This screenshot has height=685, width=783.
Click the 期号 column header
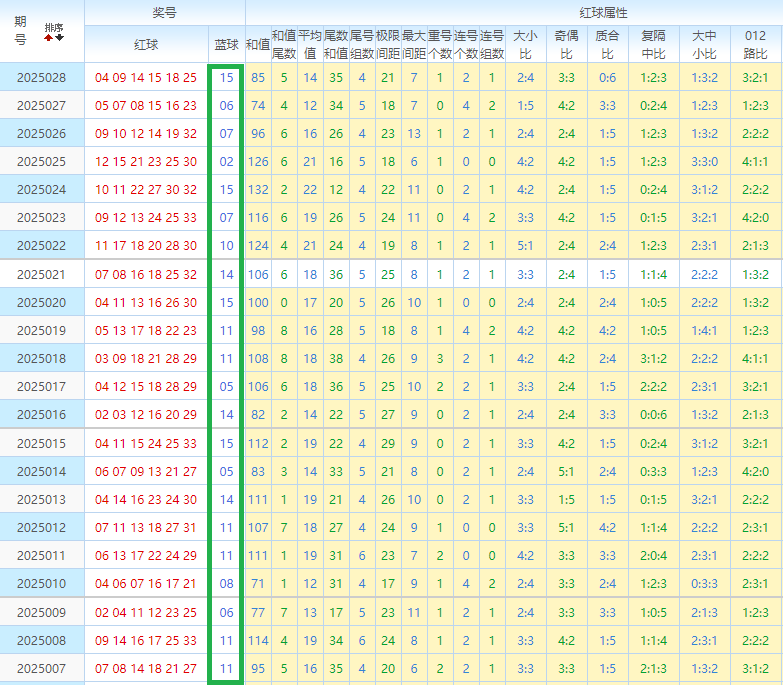pos(21,31)
